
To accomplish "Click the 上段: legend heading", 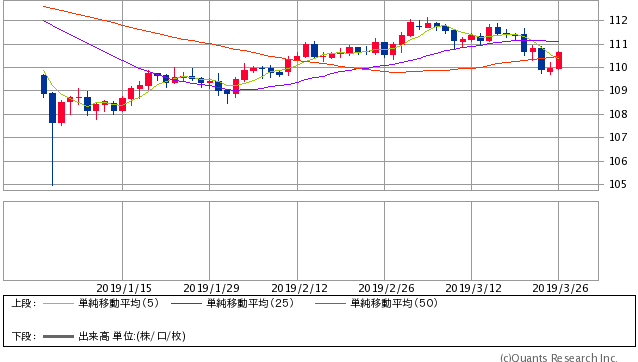I will coord(24,303).
